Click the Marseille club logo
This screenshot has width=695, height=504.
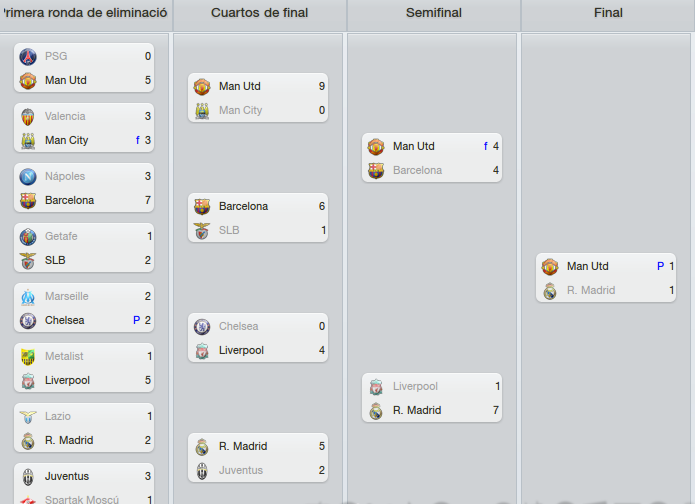tap(28, 297)
